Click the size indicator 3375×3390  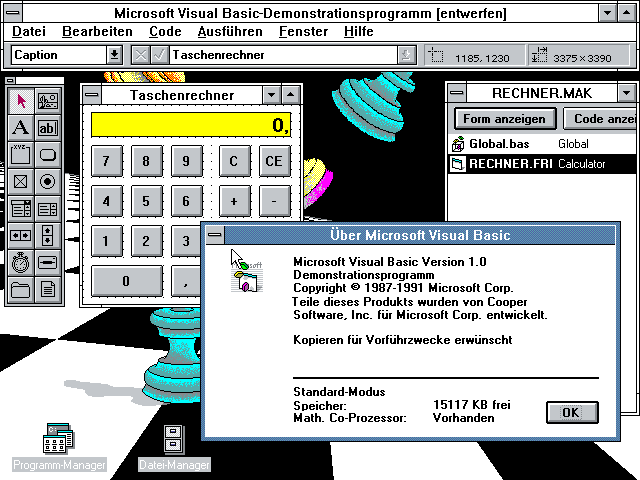click(578, 55)
